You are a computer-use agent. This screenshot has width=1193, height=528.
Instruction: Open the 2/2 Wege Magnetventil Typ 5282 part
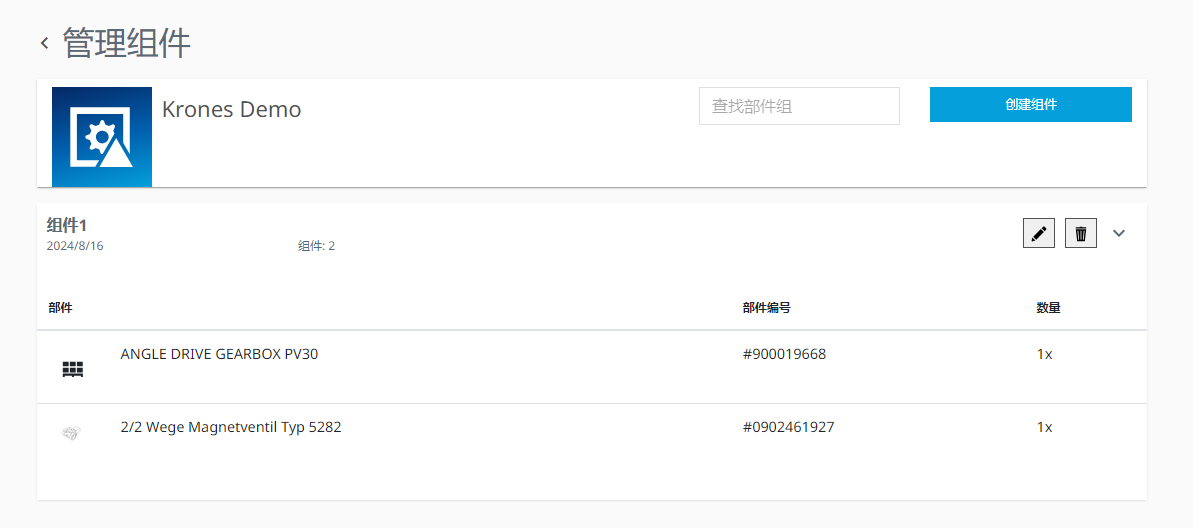tap(231, 427)
